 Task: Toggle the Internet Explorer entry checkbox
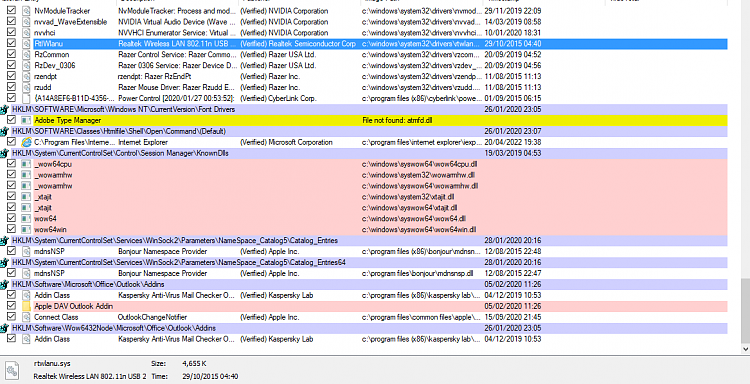11,142
